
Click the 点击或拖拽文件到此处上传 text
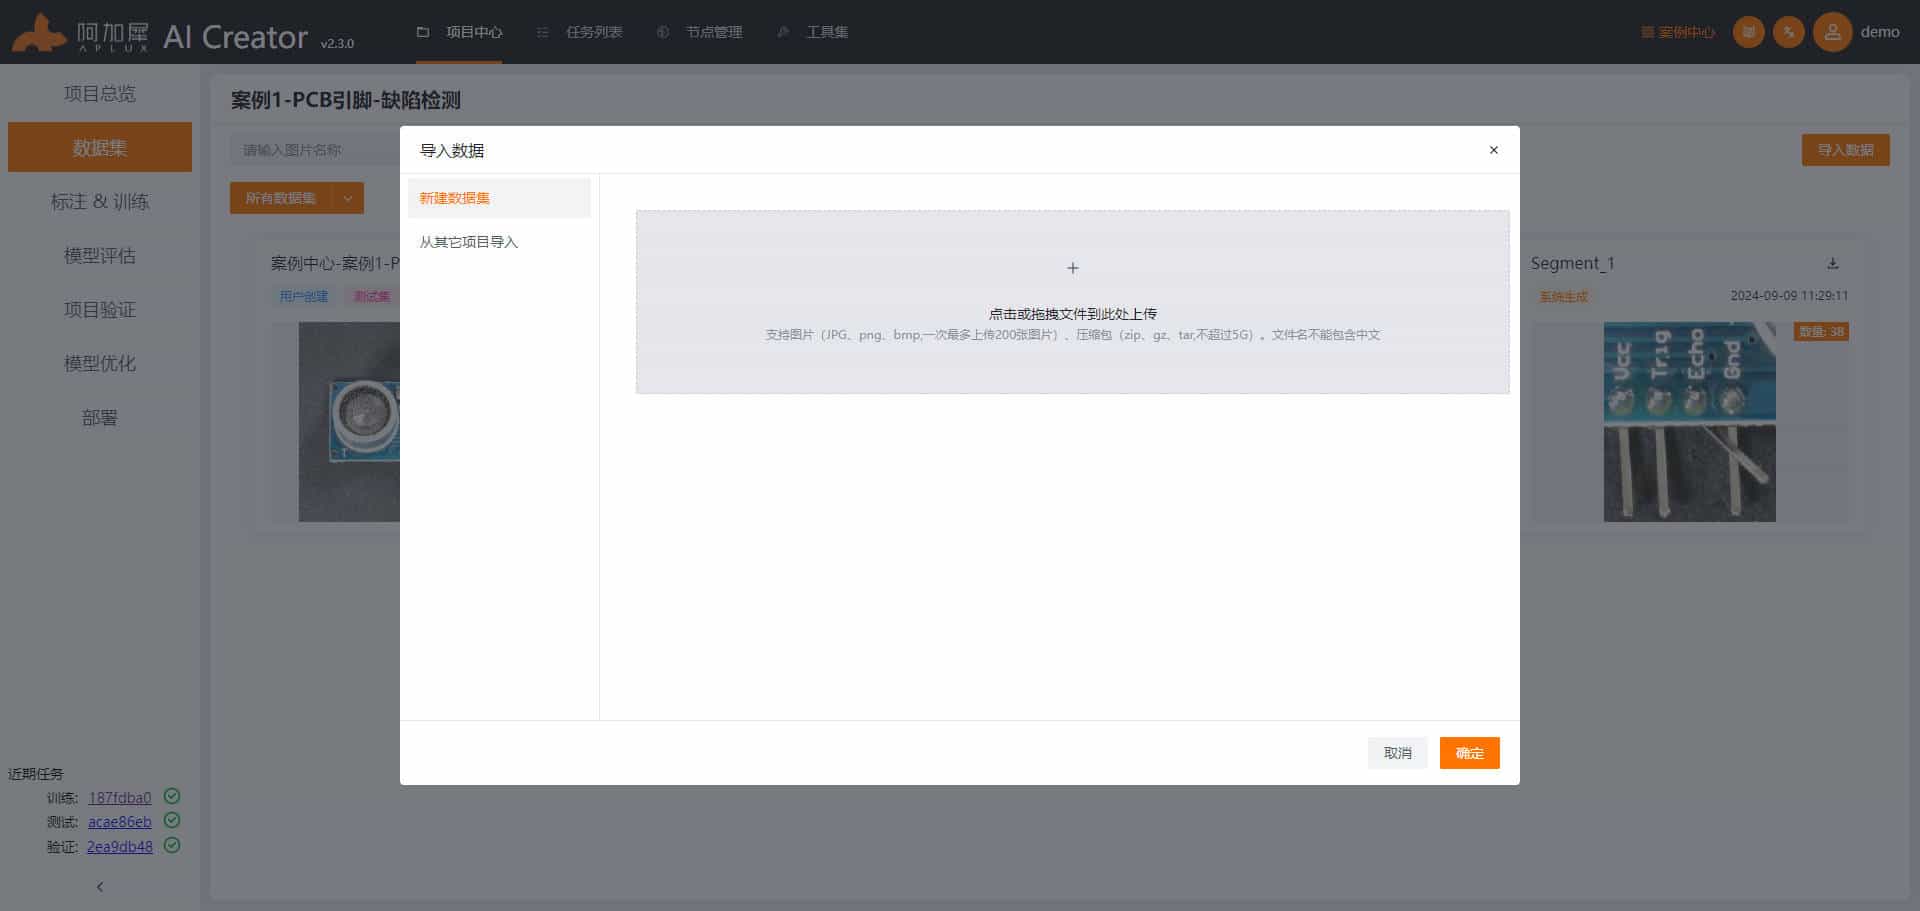click(1072, 314)
